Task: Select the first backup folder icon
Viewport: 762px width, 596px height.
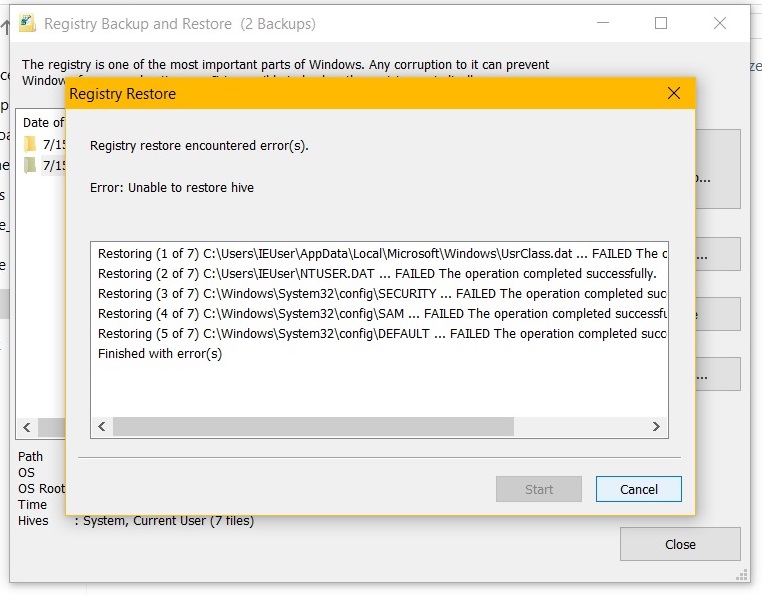Action: (x=30, y=144)
